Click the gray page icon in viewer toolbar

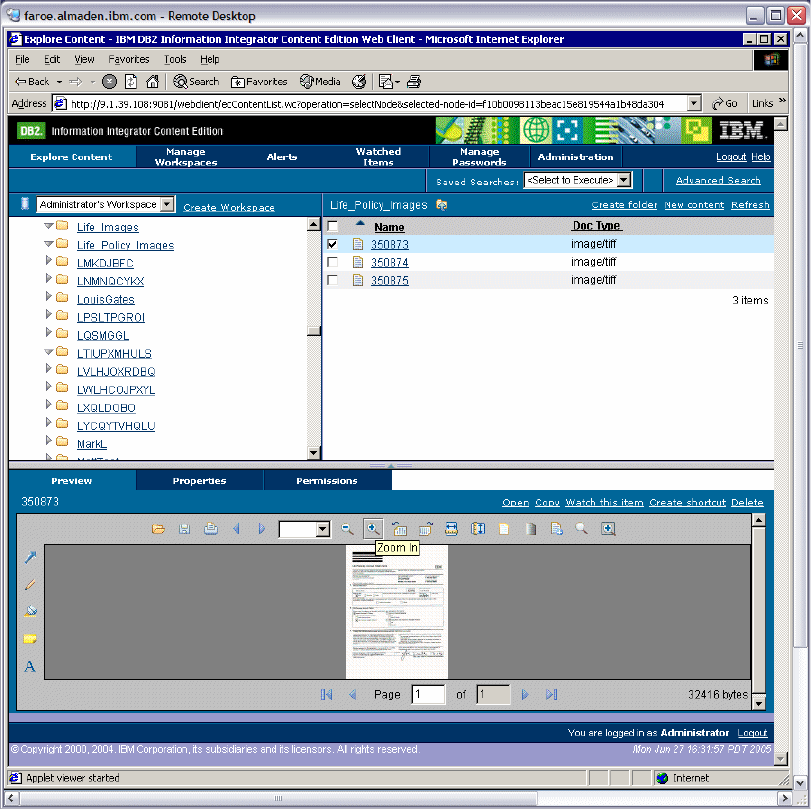pyautogui.click(x=531, y=529)
